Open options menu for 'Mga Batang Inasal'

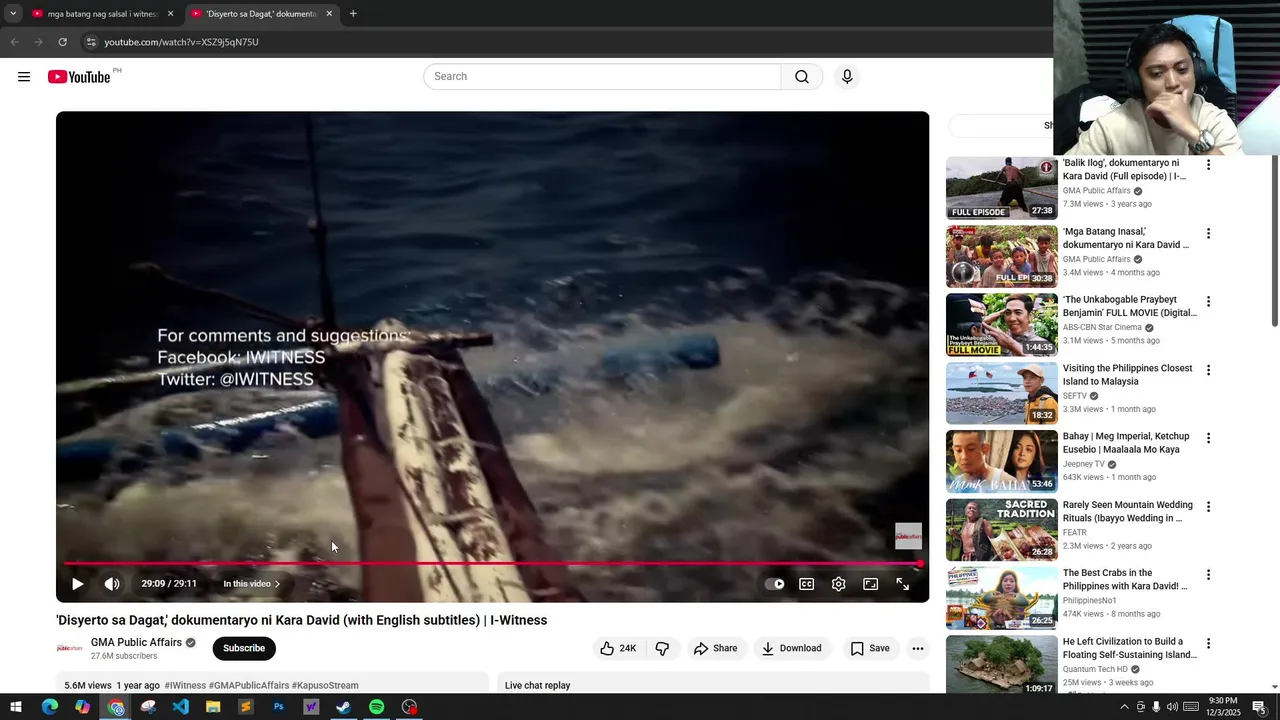click(x=1208, y=233)
